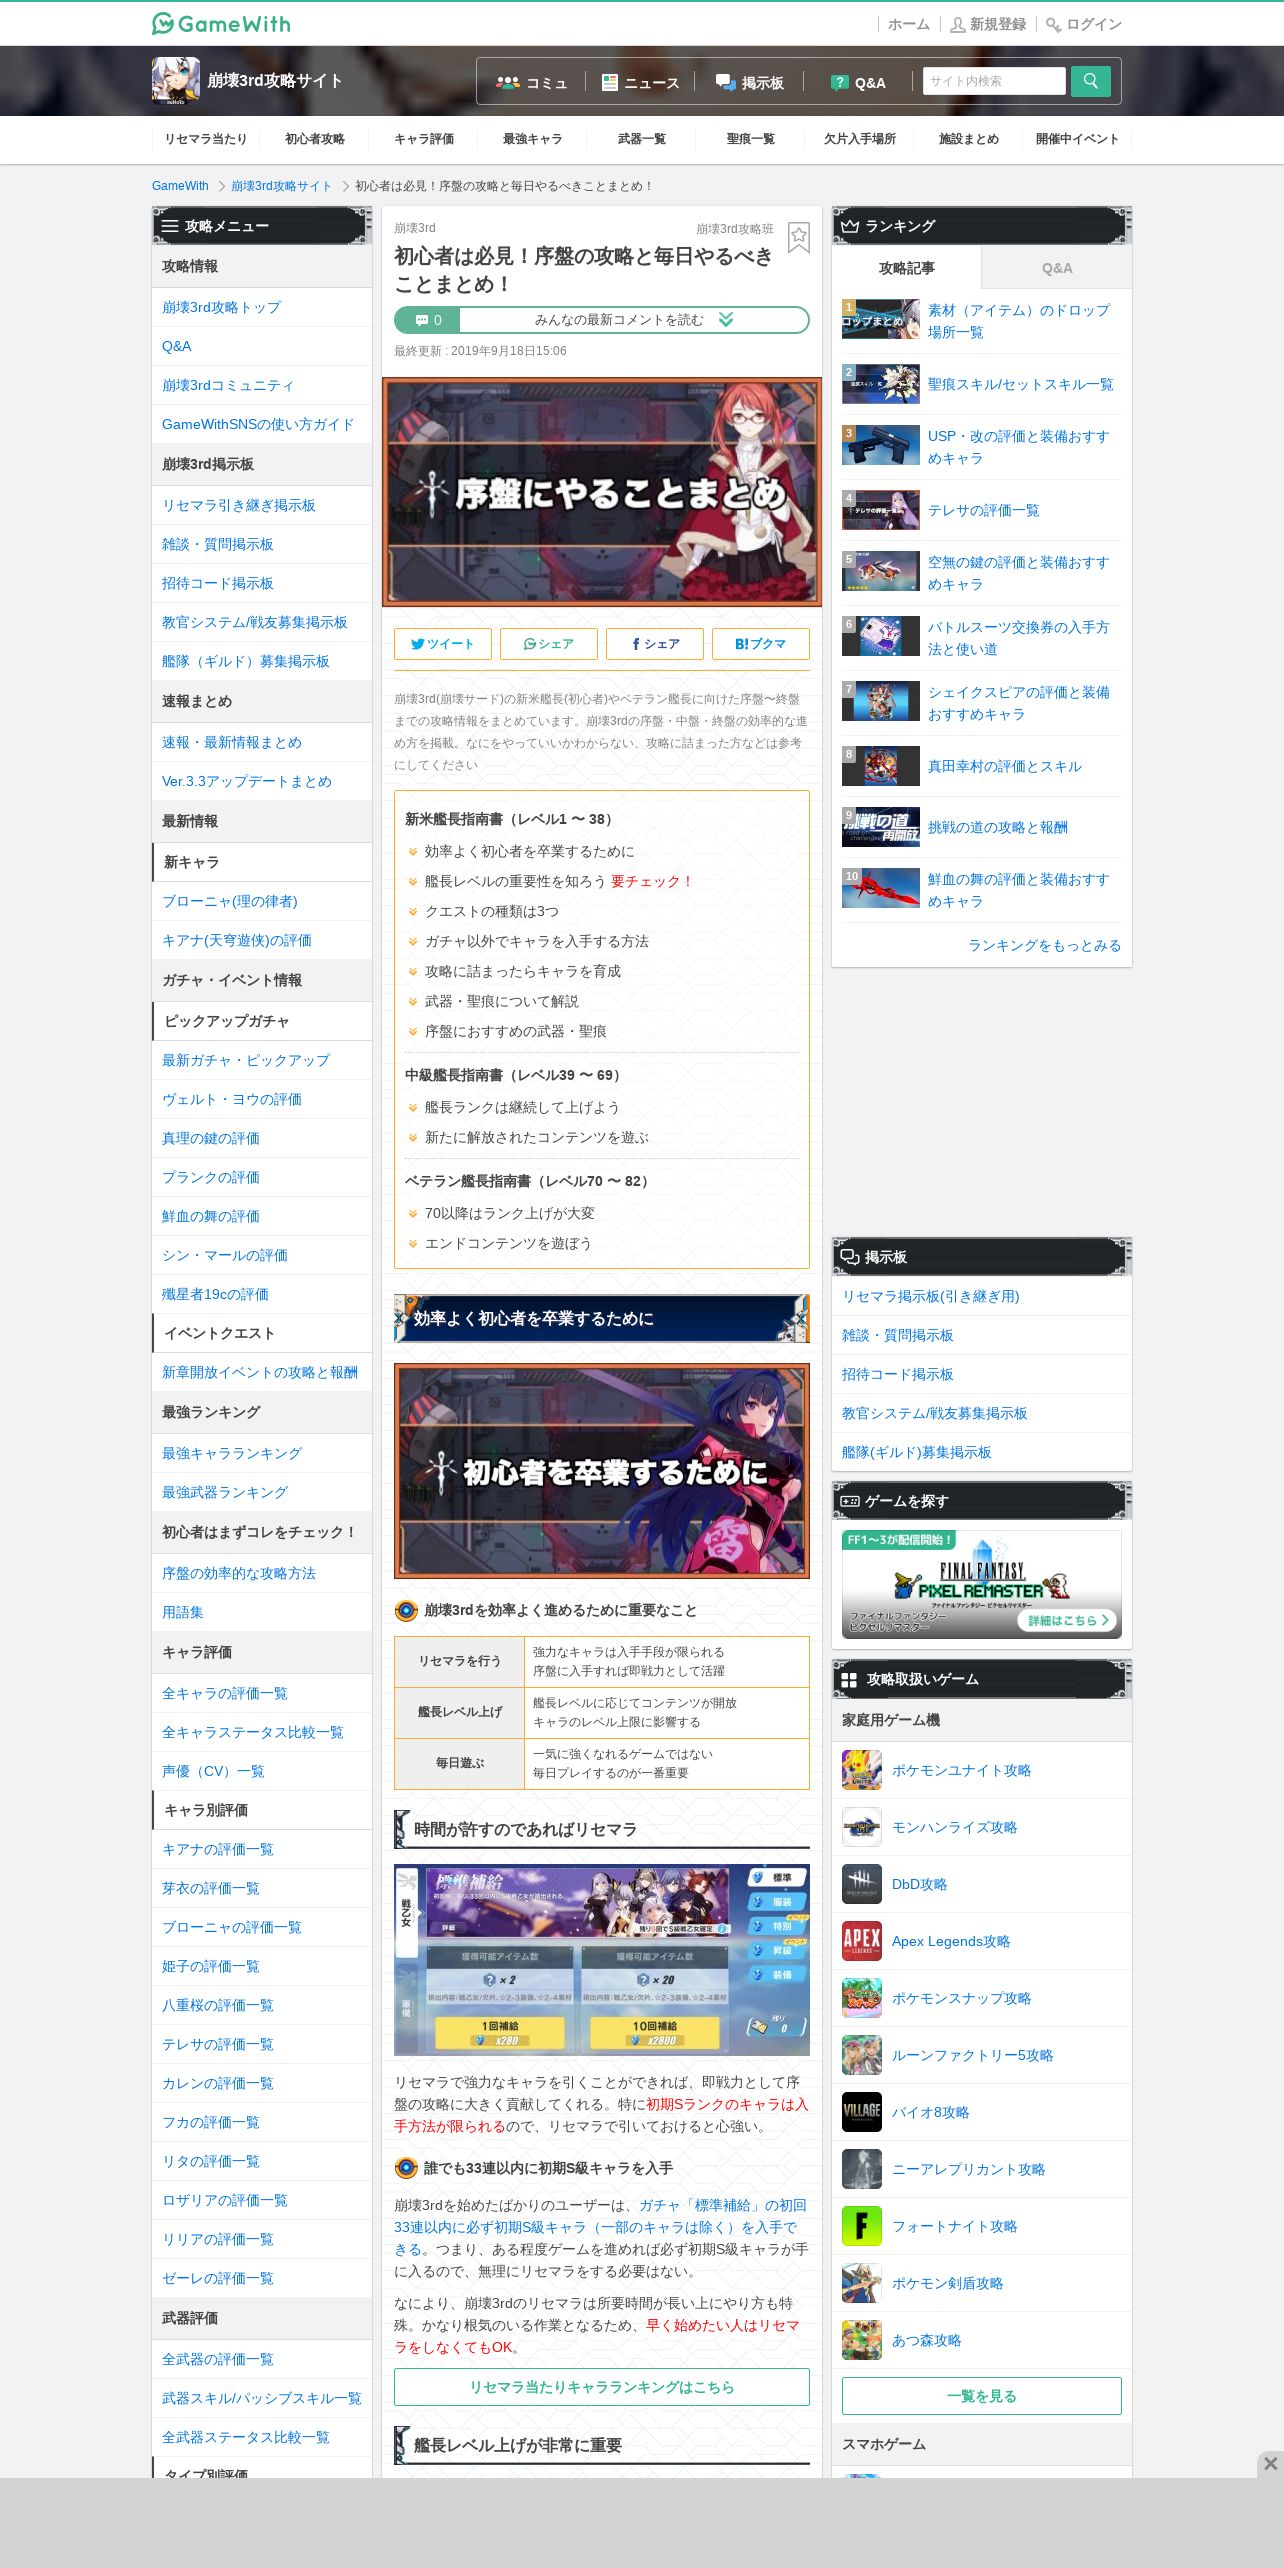Open リセマラ当たり navigation item
Image resolution: width=1284 pixels, height=2568 pixels.
click(206, 139)
